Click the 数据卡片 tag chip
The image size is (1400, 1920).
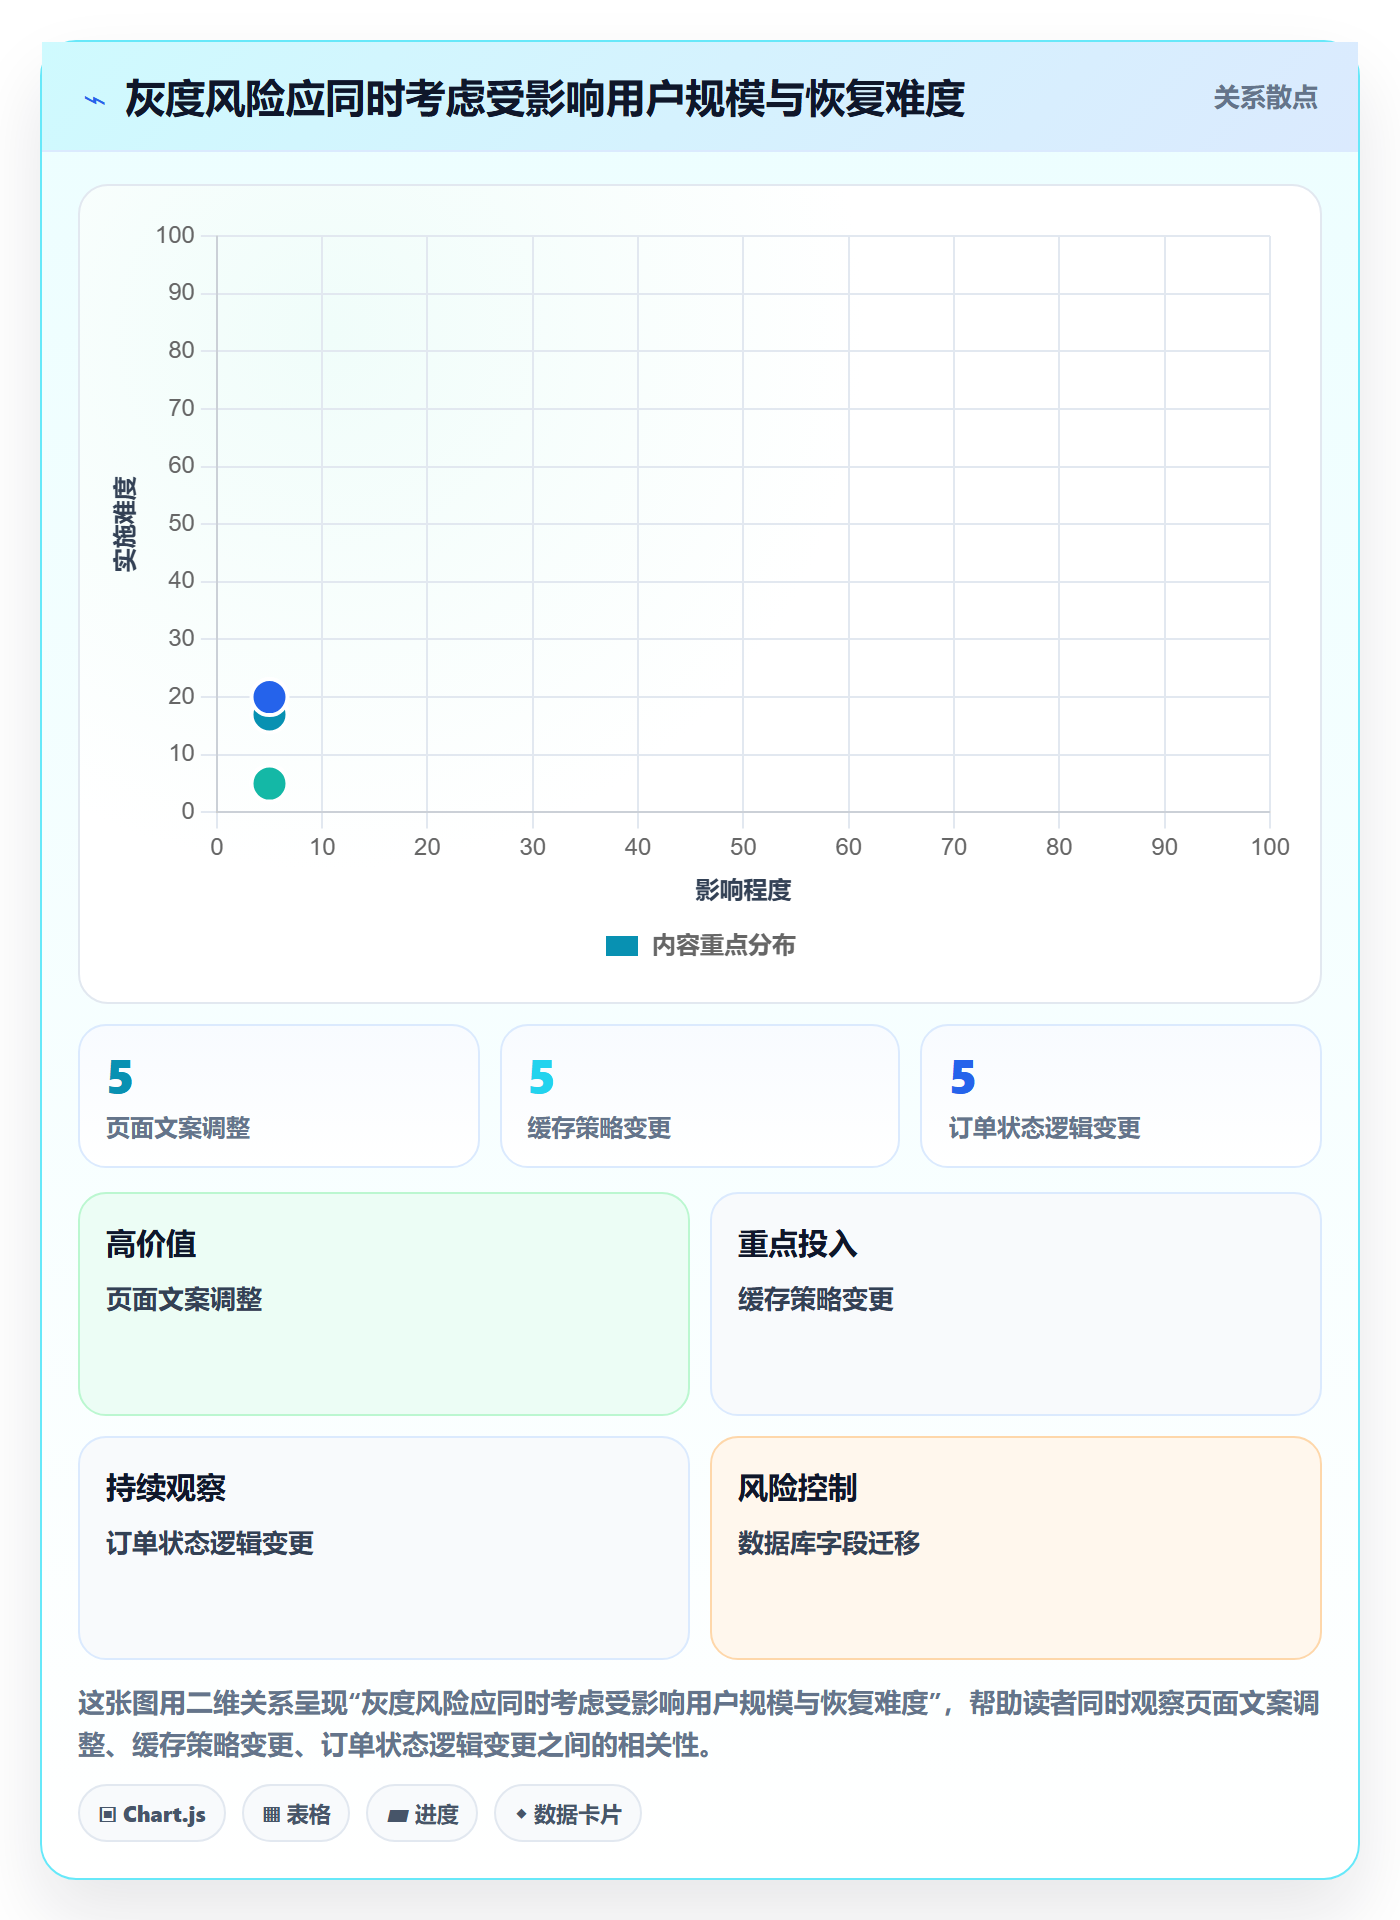(568, 1814)
